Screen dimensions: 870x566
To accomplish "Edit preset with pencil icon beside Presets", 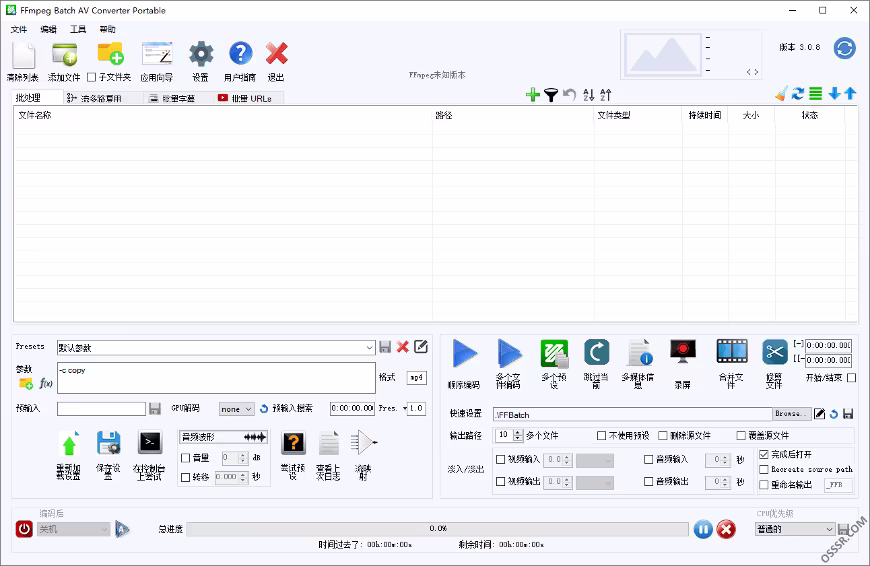I will 421,347.
